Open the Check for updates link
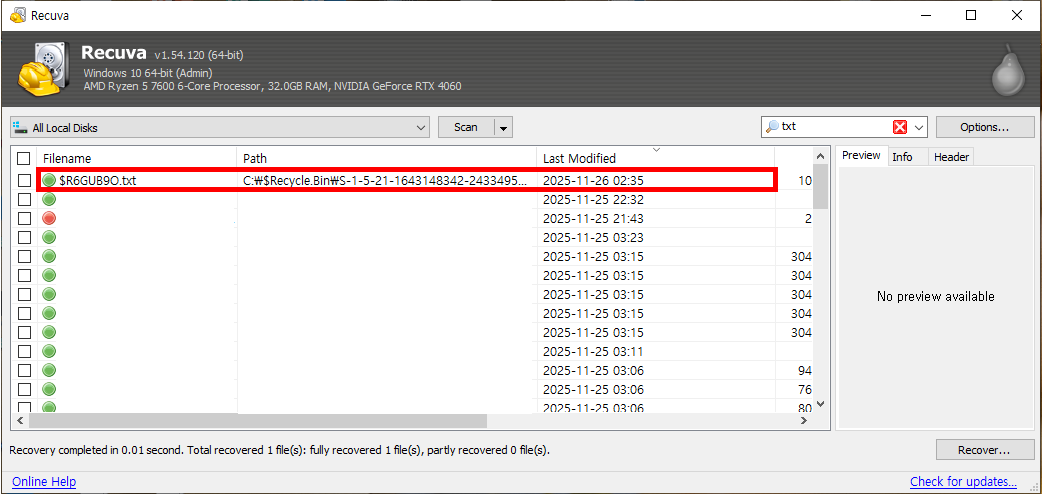This screenshot has width=1042, height=496. coord(963,482)
